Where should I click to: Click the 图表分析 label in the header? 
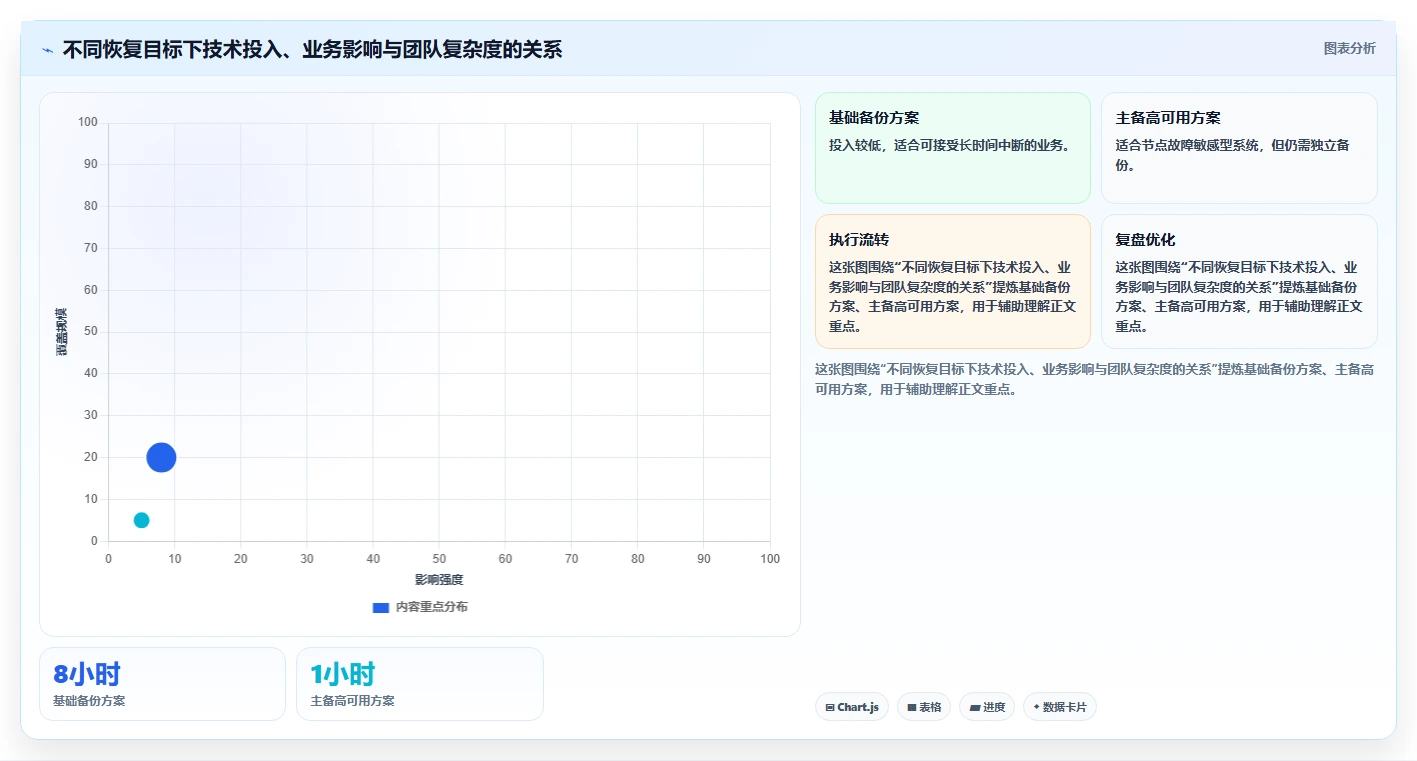(x=1349, y=48)
